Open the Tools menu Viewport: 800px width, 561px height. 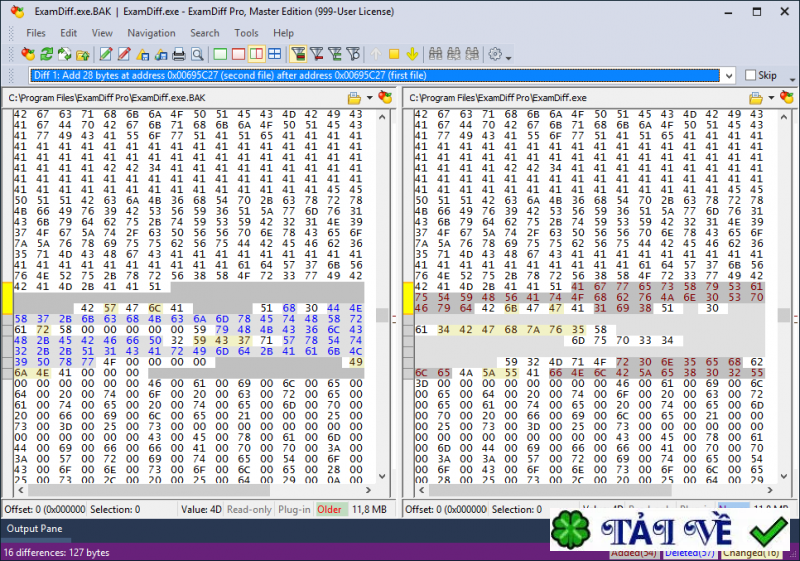[x=246, y=33]
